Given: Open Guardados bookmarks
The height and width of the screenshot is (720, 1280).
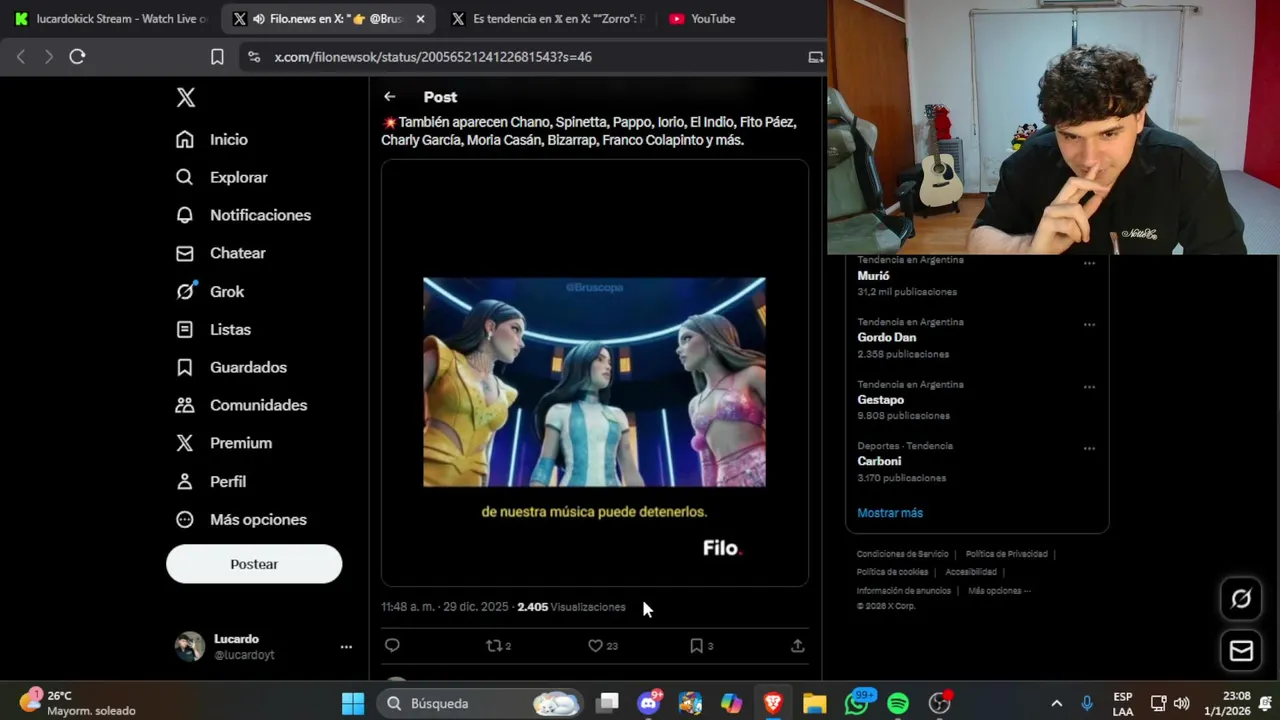Looking at the screenshot, I should [x=231, y=367].
